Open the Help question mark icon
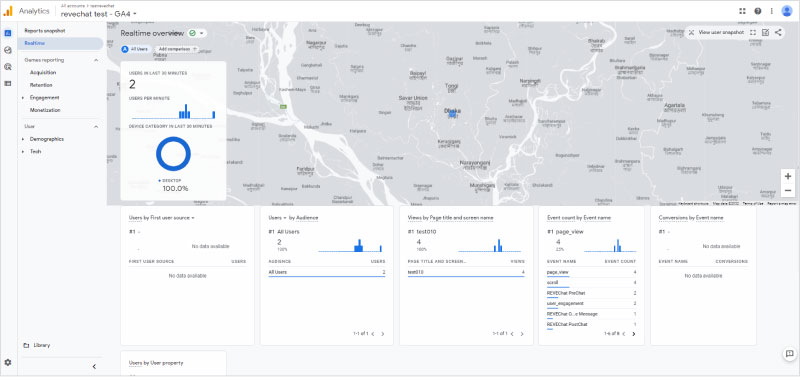Image resolution: width=800 pixels, height=377 pixels. 758,11
